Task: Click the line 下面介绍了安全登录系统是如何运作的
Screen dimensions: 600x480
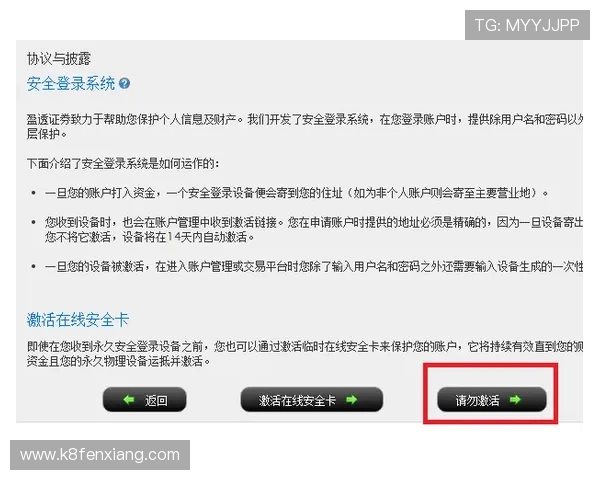Action: pyautogui.click(x=123, y=164)
